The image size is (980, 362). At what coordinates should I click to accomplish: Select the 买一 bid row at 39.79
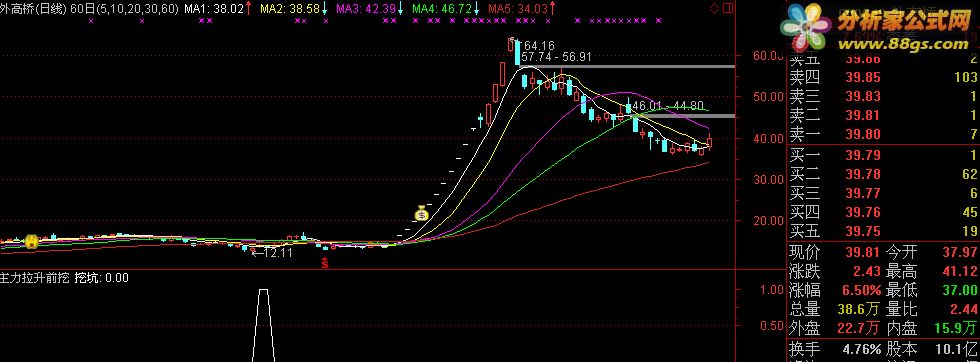click(882, 155)
